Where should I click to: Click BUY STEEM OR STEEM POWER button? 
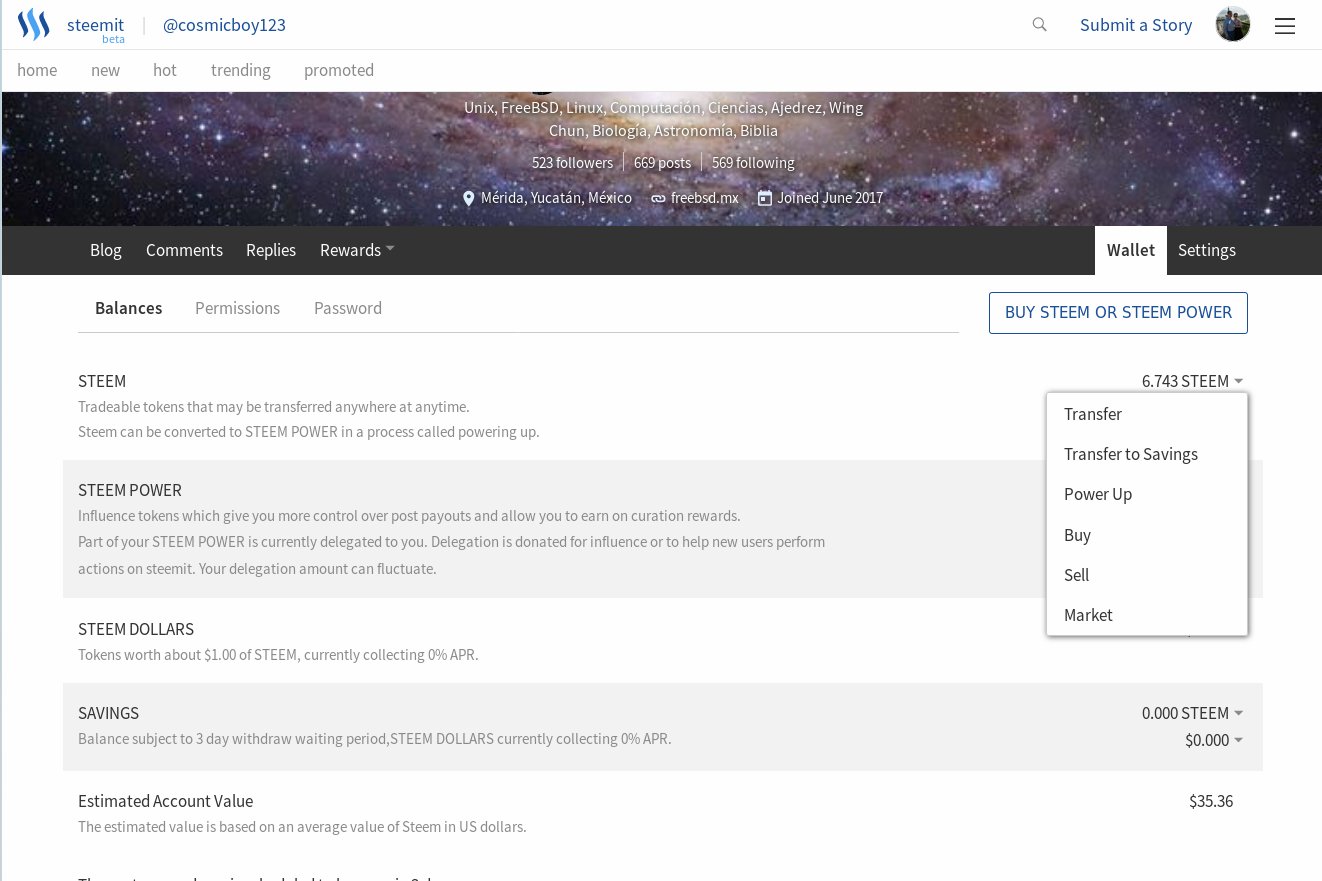click(x=1118, y=313)
